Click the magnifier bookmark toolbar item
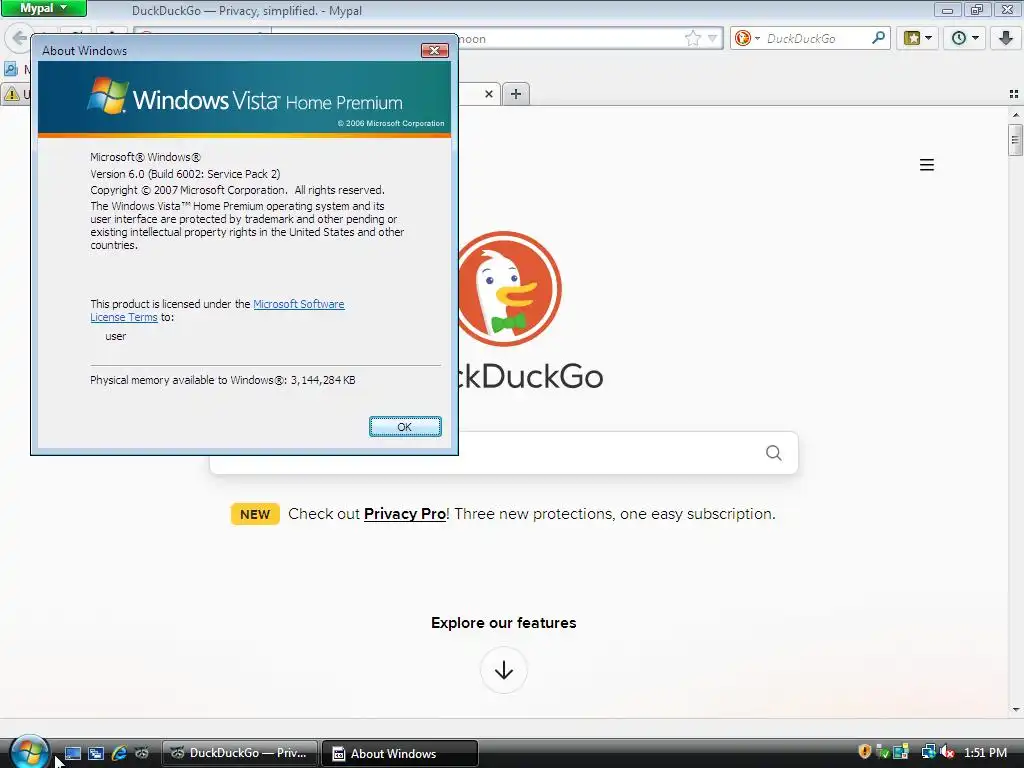Viewport: 1024px width, 768px height. [10, 69]
